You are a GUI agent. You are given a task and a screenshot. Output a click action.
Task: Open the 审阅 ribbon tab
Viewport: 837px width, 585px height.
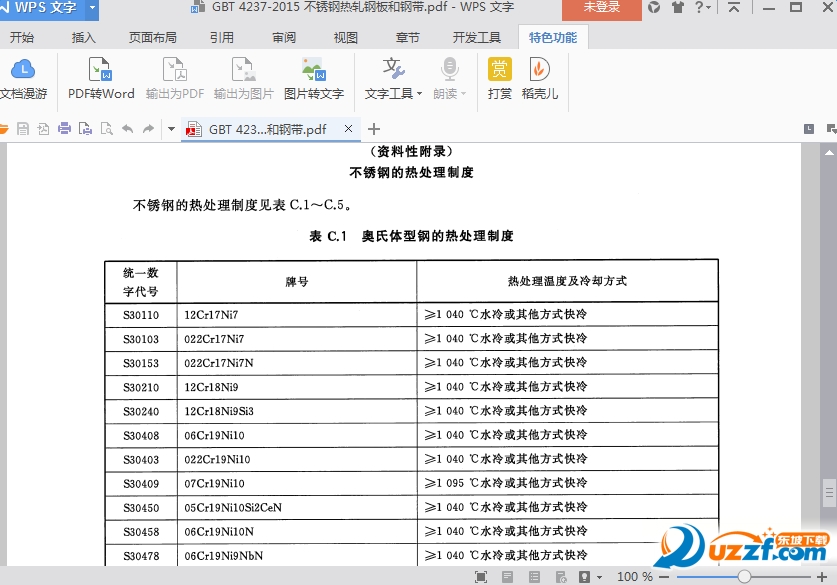[x=284, y=37]
